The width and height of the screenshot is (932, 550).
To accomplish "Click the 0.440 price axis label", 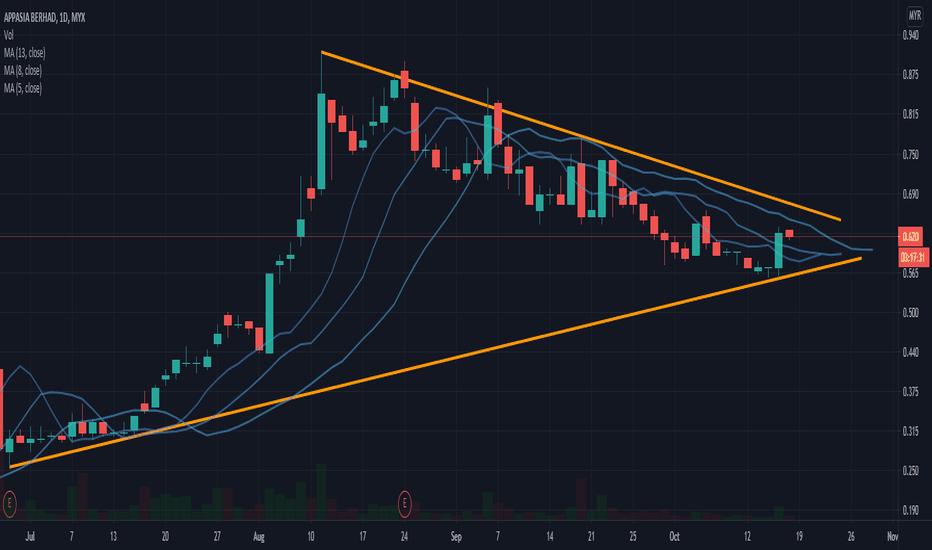I will coord(910,353).
